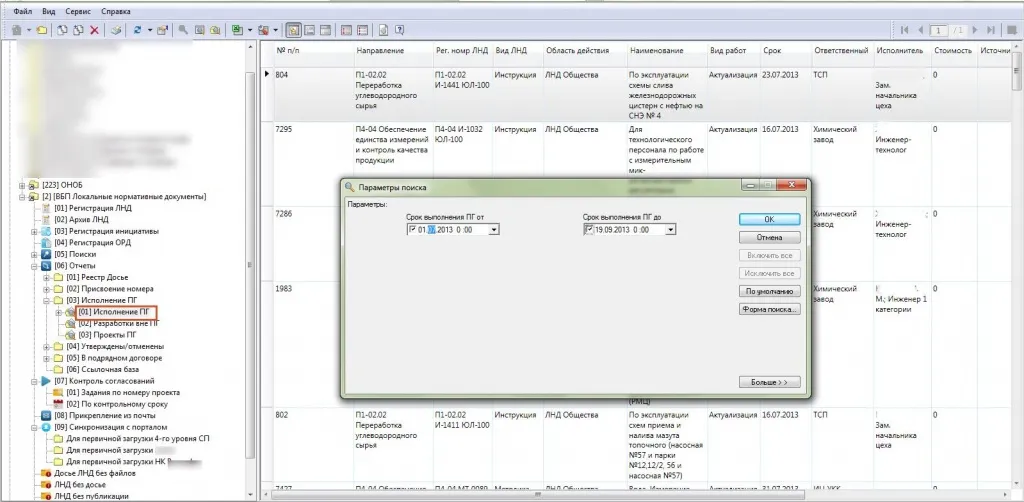Viewport: 1024px width, 502px height.
Task: Click the help question mark toolbar icon
Action: click(x=399, y=30)
